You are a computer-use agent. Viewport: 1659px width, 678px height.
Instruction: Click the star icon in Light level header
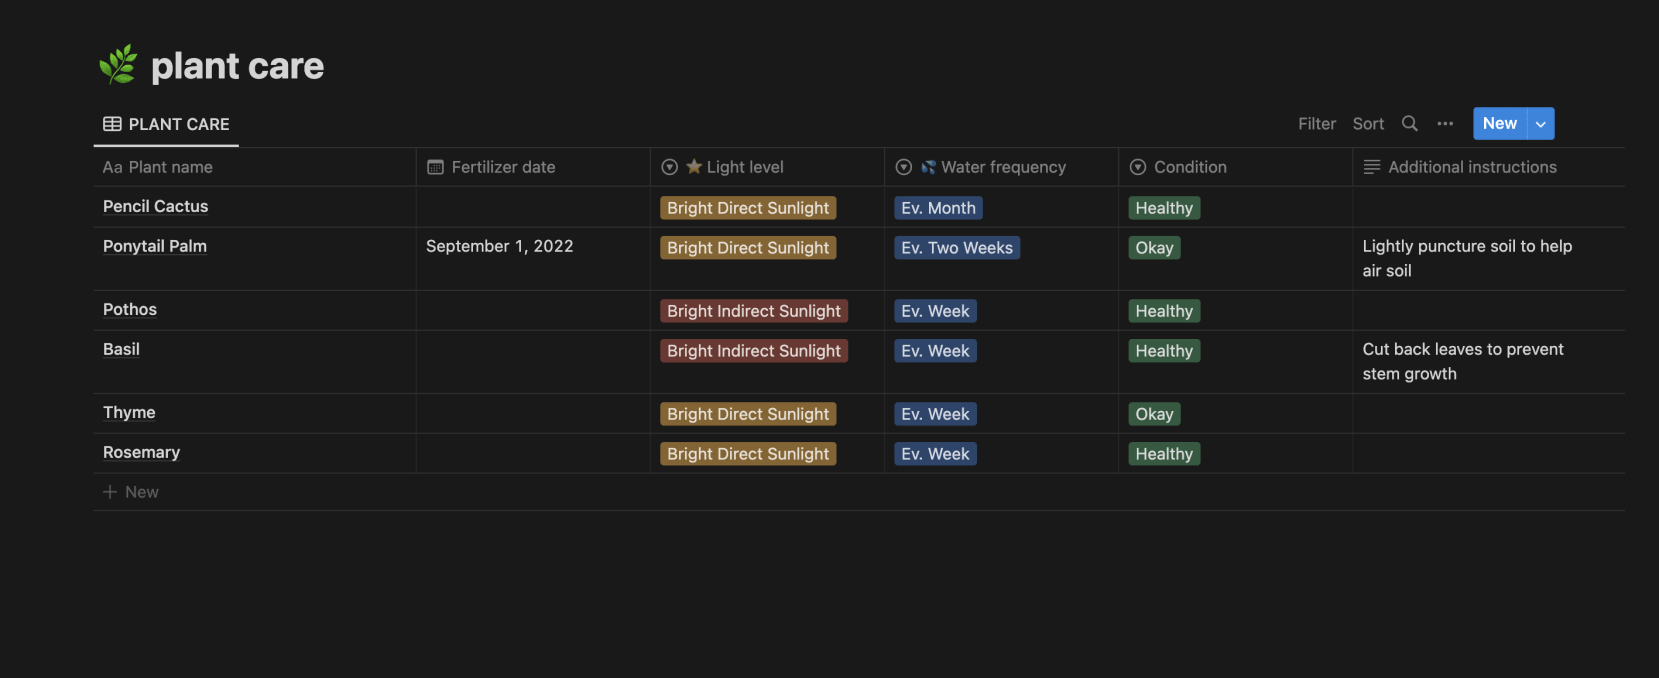pyautogui.click(x=694, y=166)
